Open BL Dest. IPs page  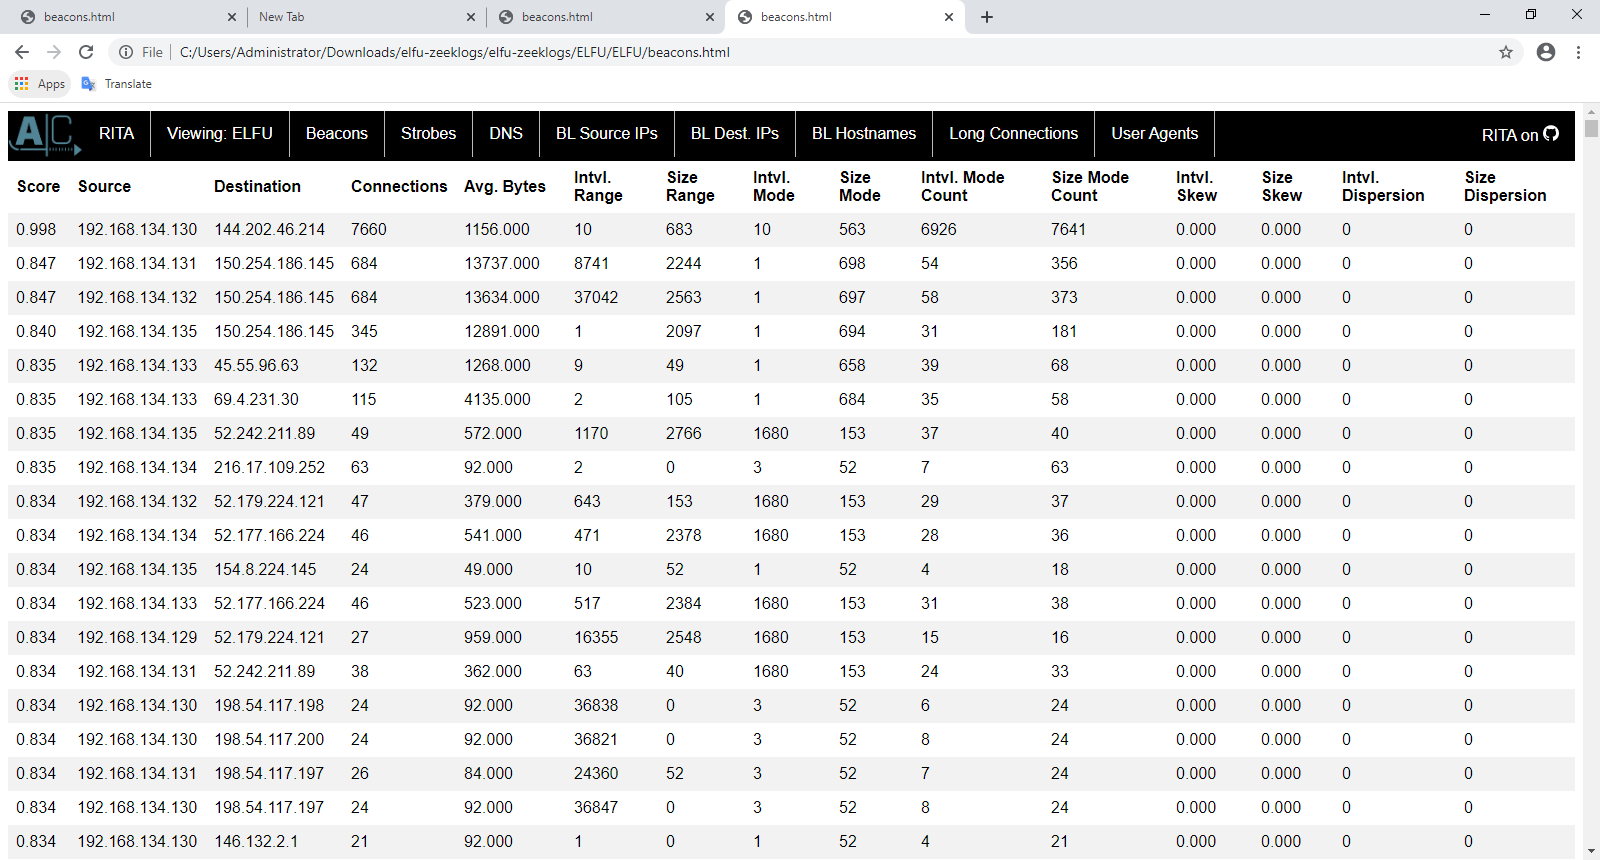tap(735, 134)
